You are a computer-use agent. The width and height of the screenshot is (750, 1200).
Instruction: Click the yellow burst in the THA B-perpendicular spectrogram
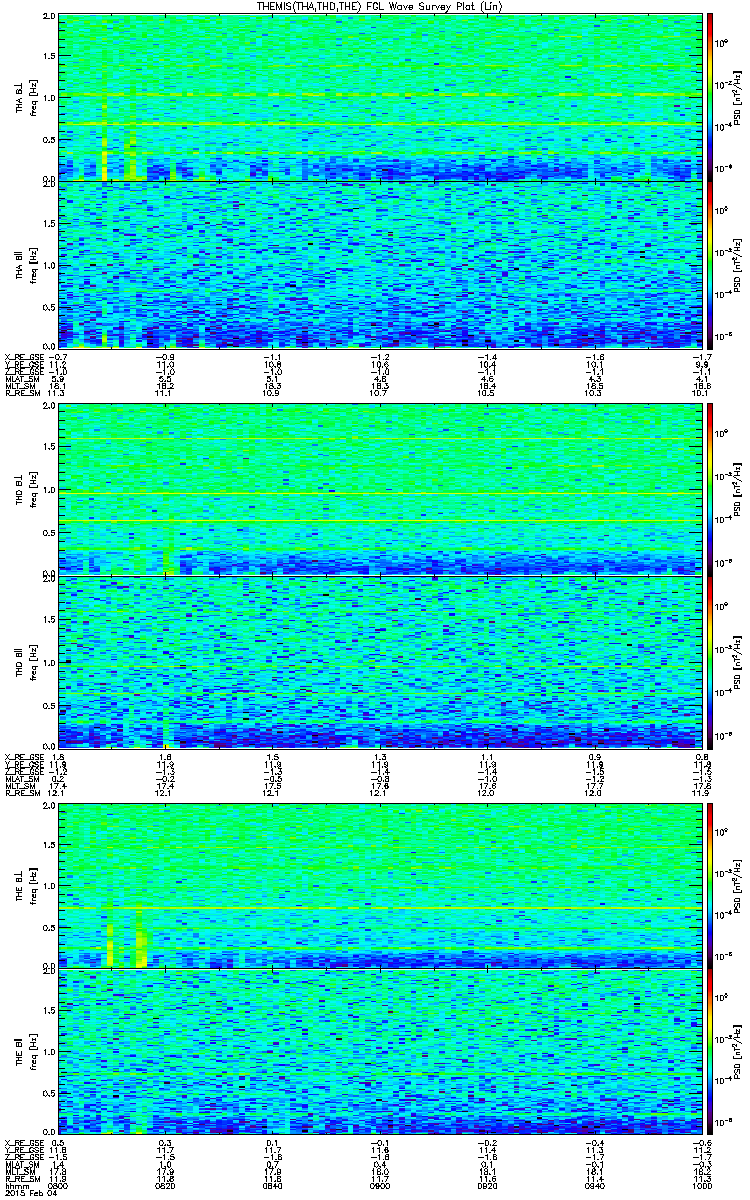(104, 160)
